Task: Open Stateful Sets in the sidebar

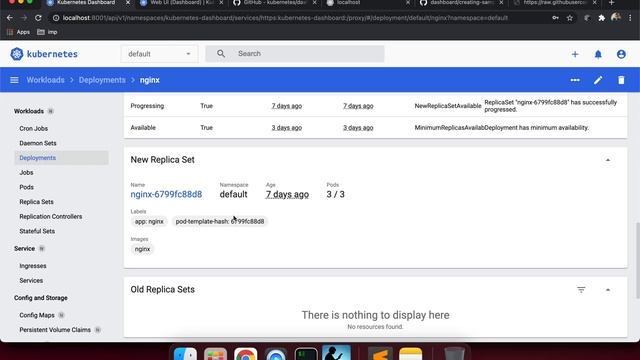Action: (x=37, y=231)
